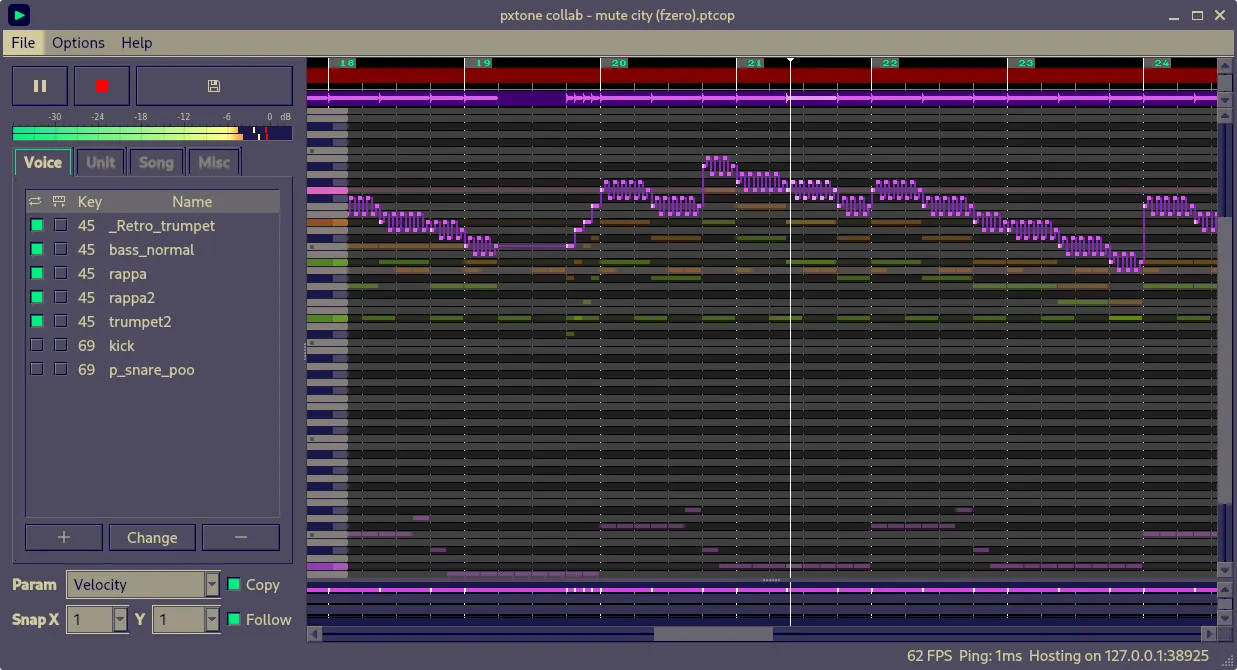Image resolution: width=1237 pixels, height=670 pixels.
Task: Open the Snap Y dropdown
Action: pos(185,619)
